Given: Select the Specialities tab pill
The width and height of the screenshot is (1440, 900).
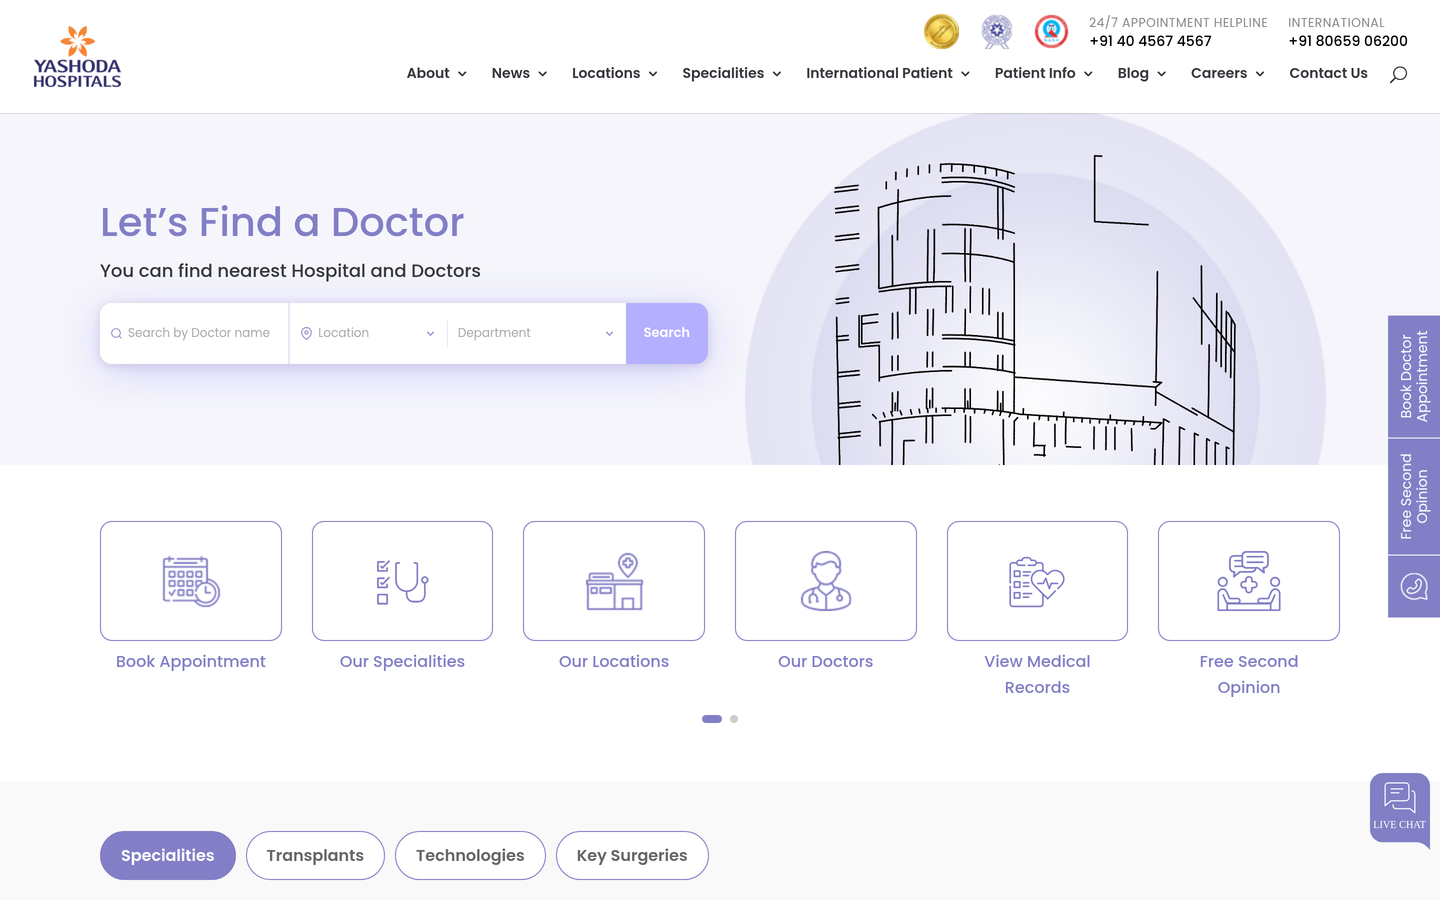Looking at the screenshot, I should click(168, 856).
